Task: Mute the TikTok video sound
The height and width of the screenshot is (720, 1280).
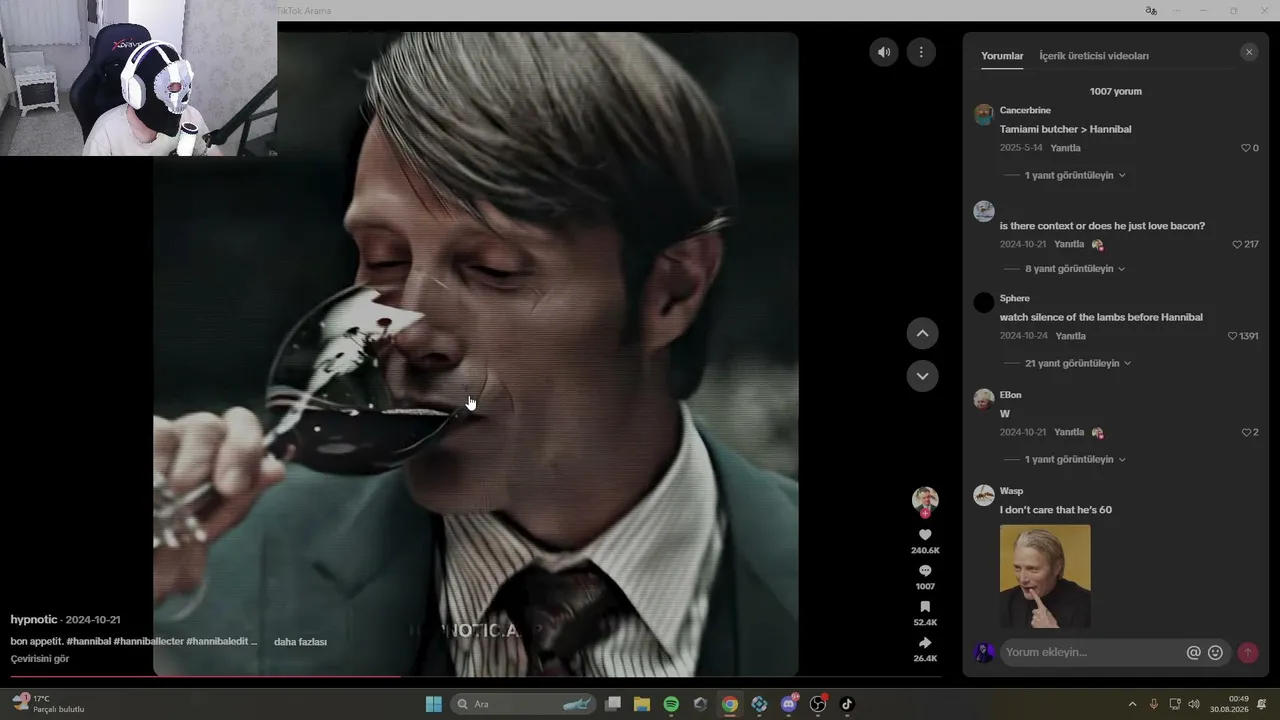Action: pos(884,52)
